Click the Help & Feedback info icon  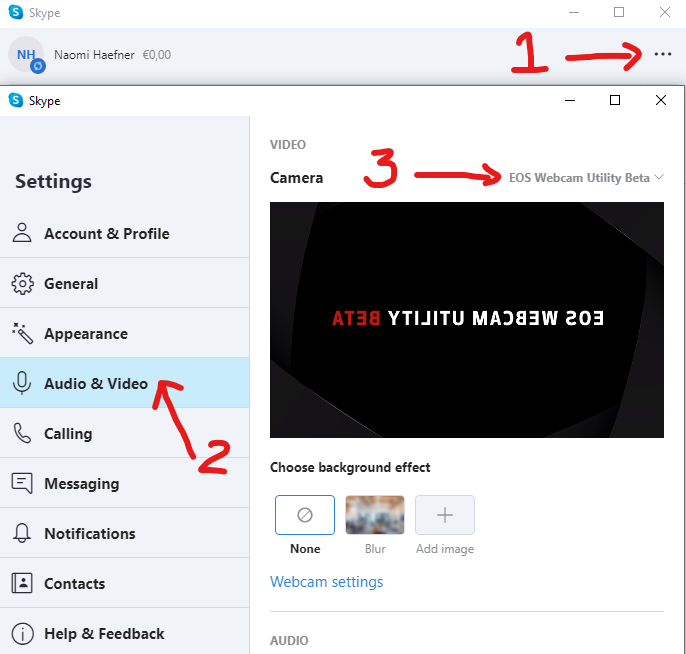coord(22,633)
